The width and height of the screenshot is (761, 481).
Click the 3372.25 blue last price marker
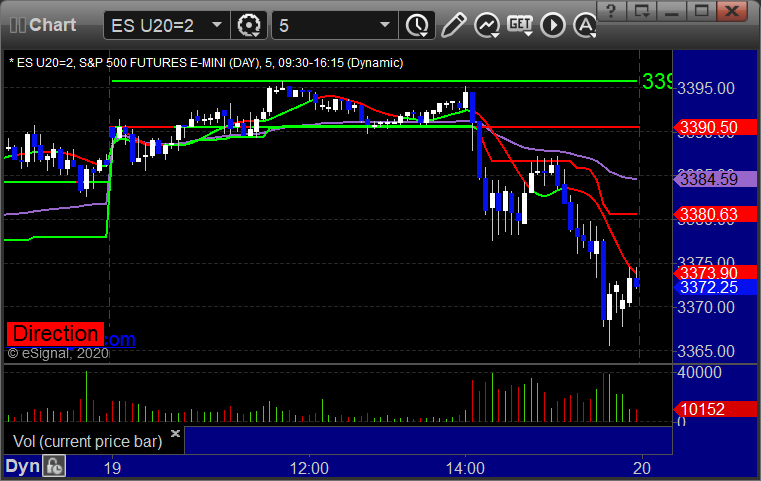click(x=715, y=287)
